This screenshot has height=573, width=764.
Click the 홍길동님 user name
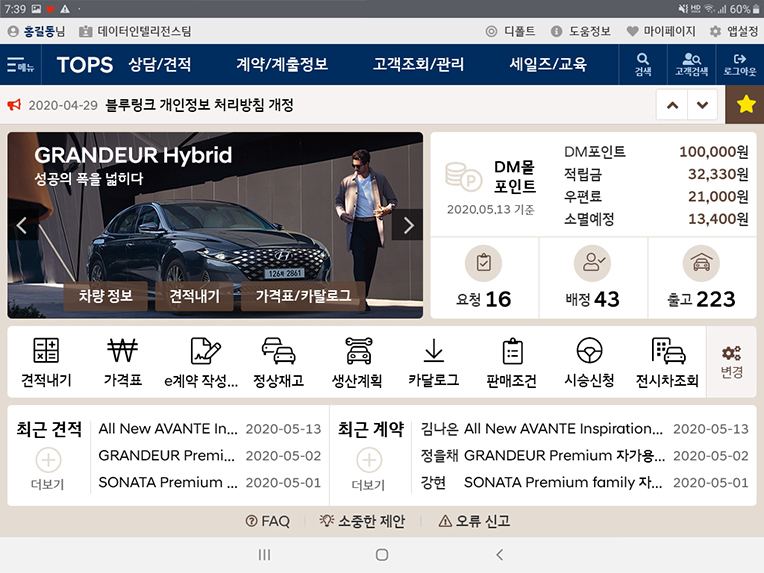pos(37,31)
